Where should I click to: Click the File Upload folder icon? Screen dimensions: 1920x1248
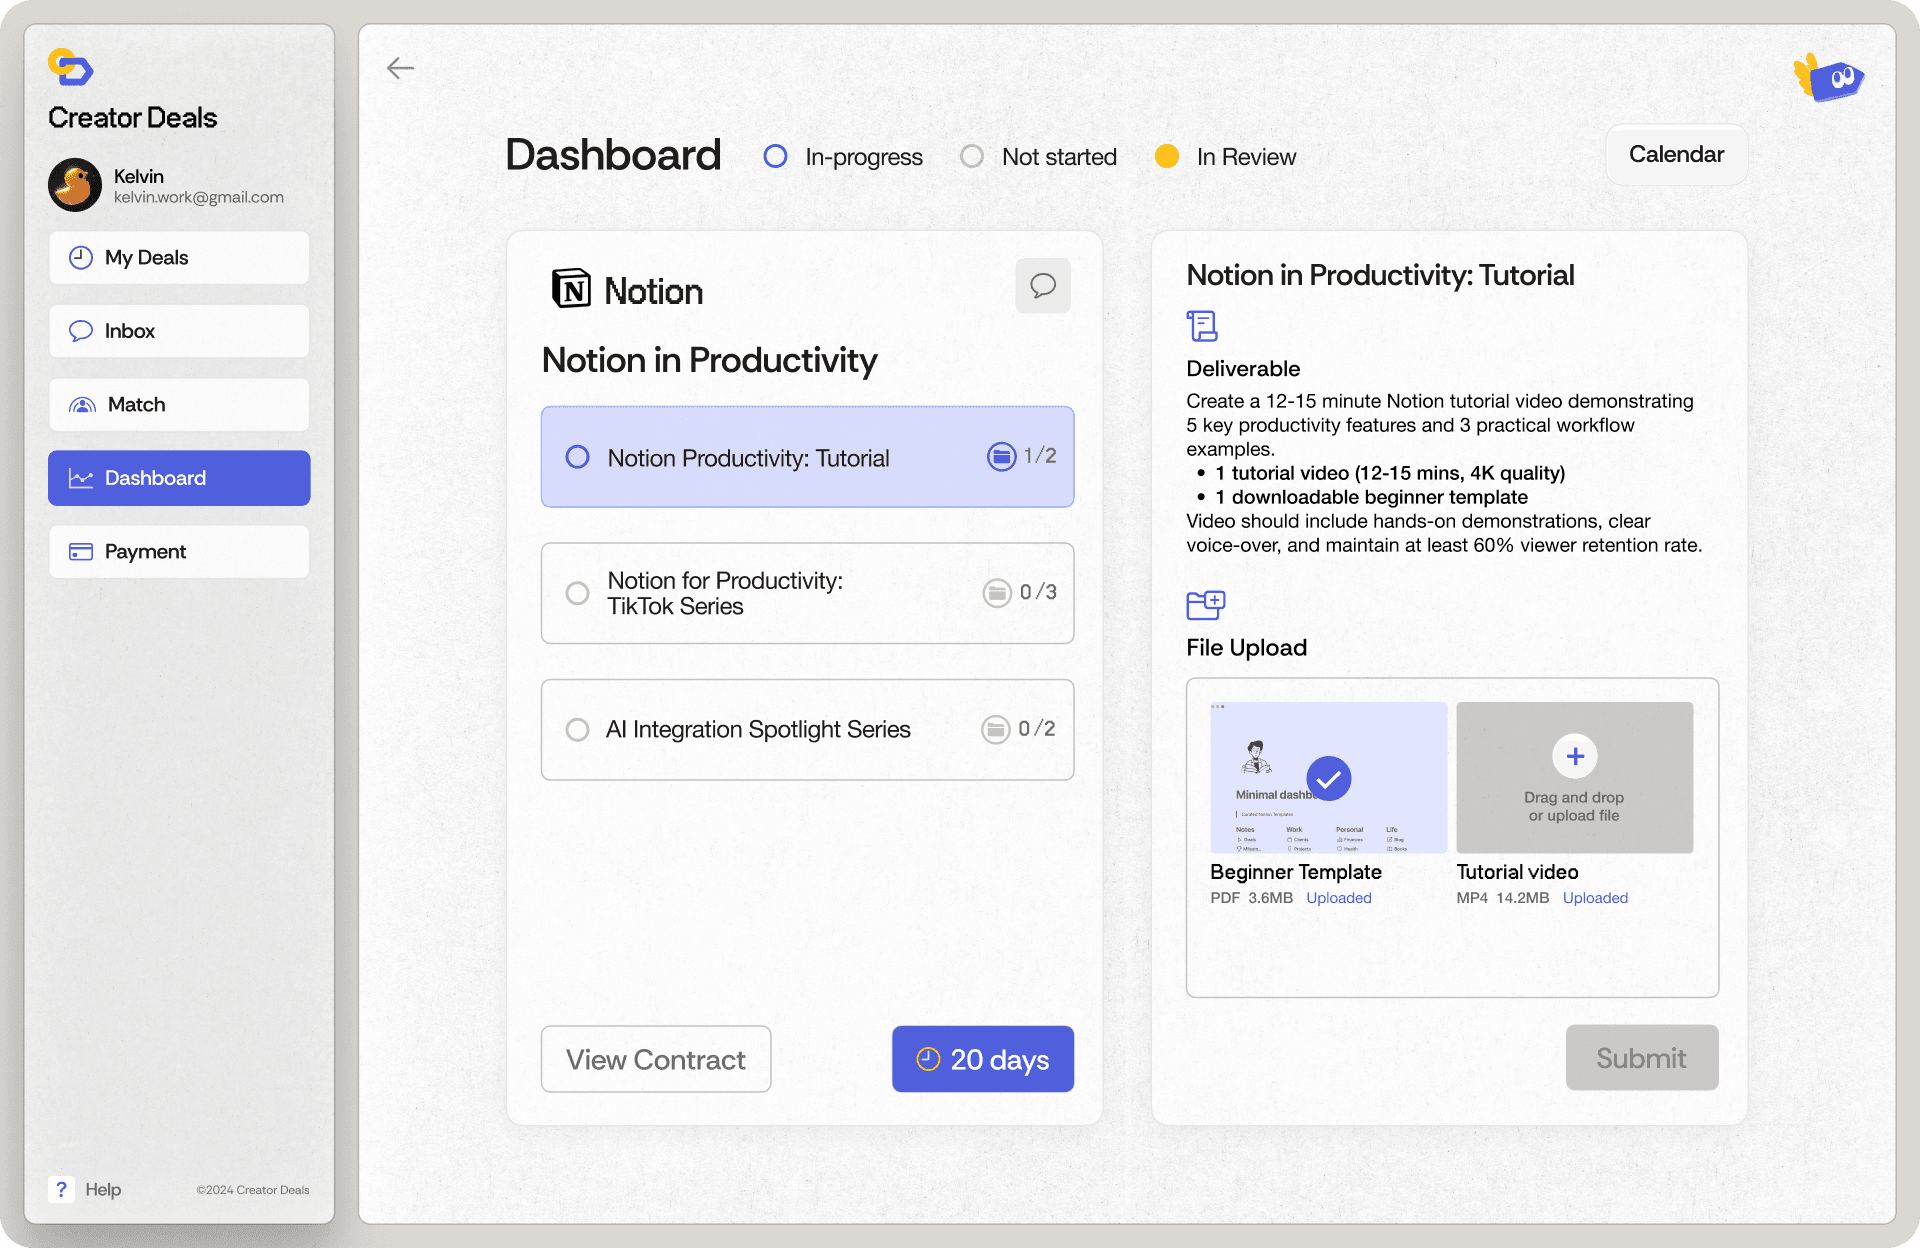pyautogui.click(x=1205, y=605)
